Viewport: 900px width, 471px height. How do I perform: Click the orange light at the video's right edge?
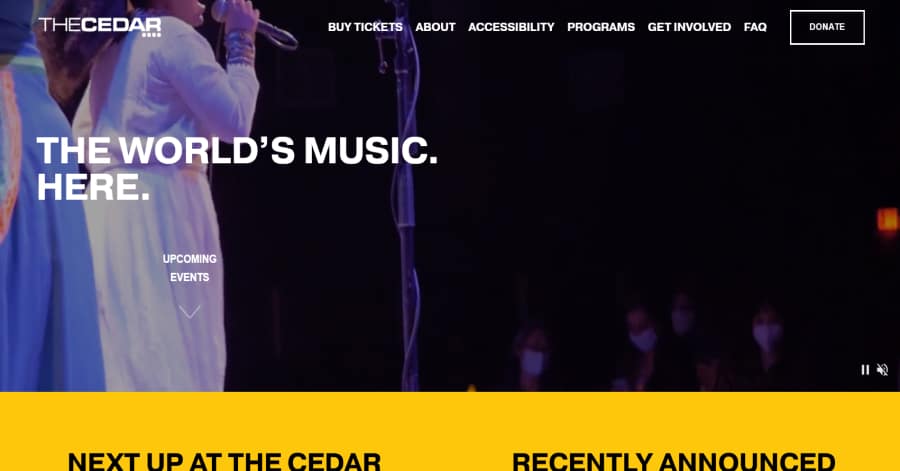point(888,221)
